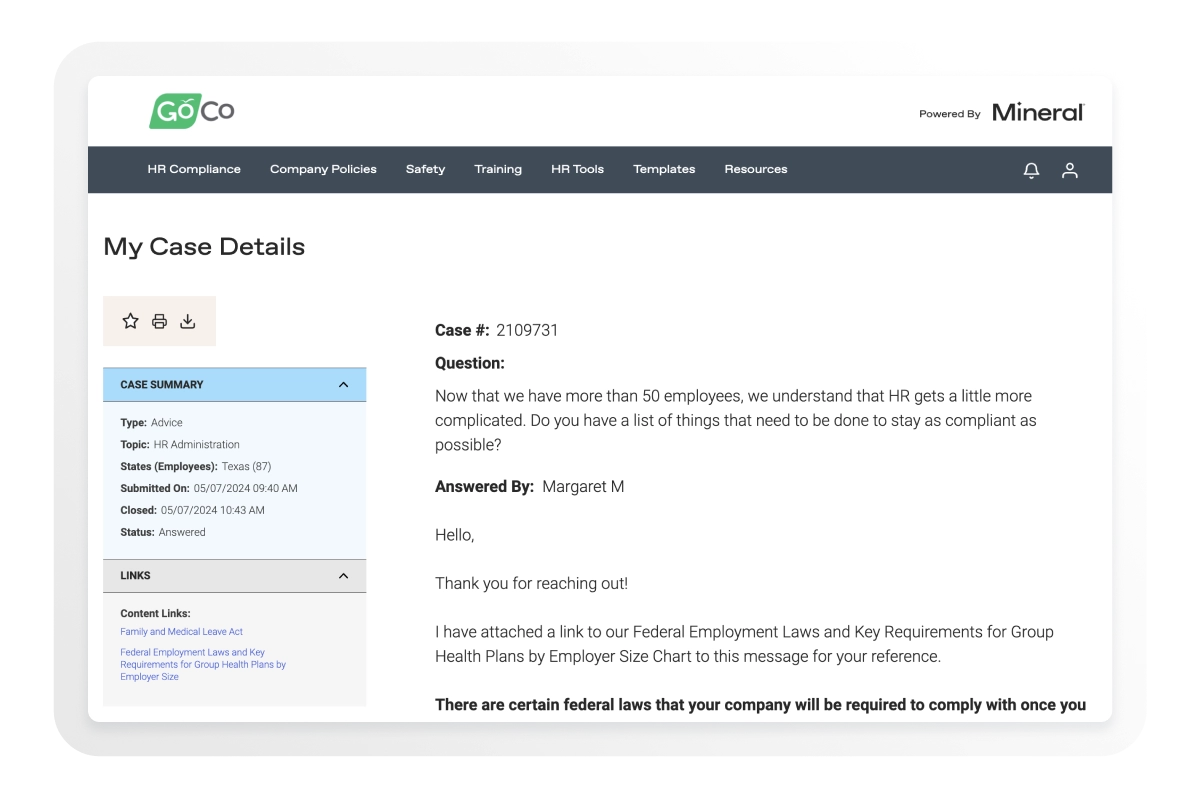Print the case details

click(x=158, y=320)
